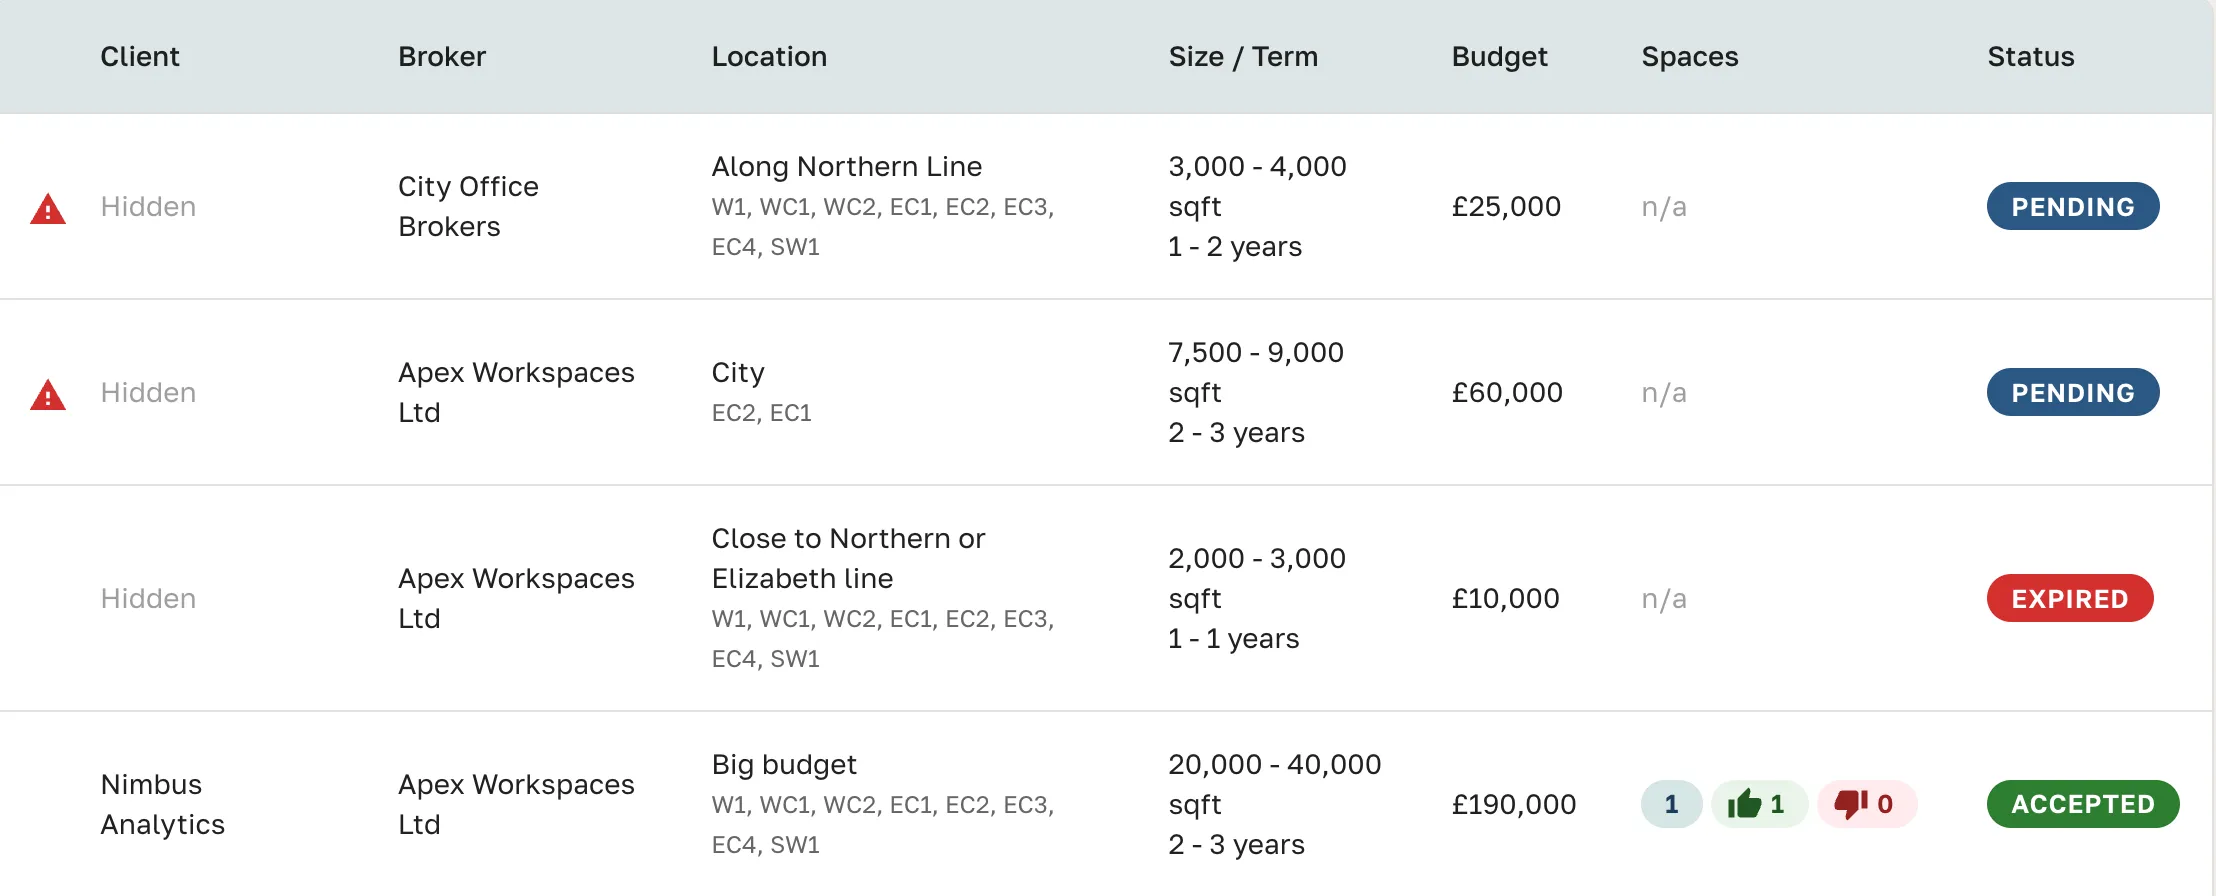Viewport: 2216px width, 896px height.
Task: Sort the table by Budget header
Action: point(1499,57)
